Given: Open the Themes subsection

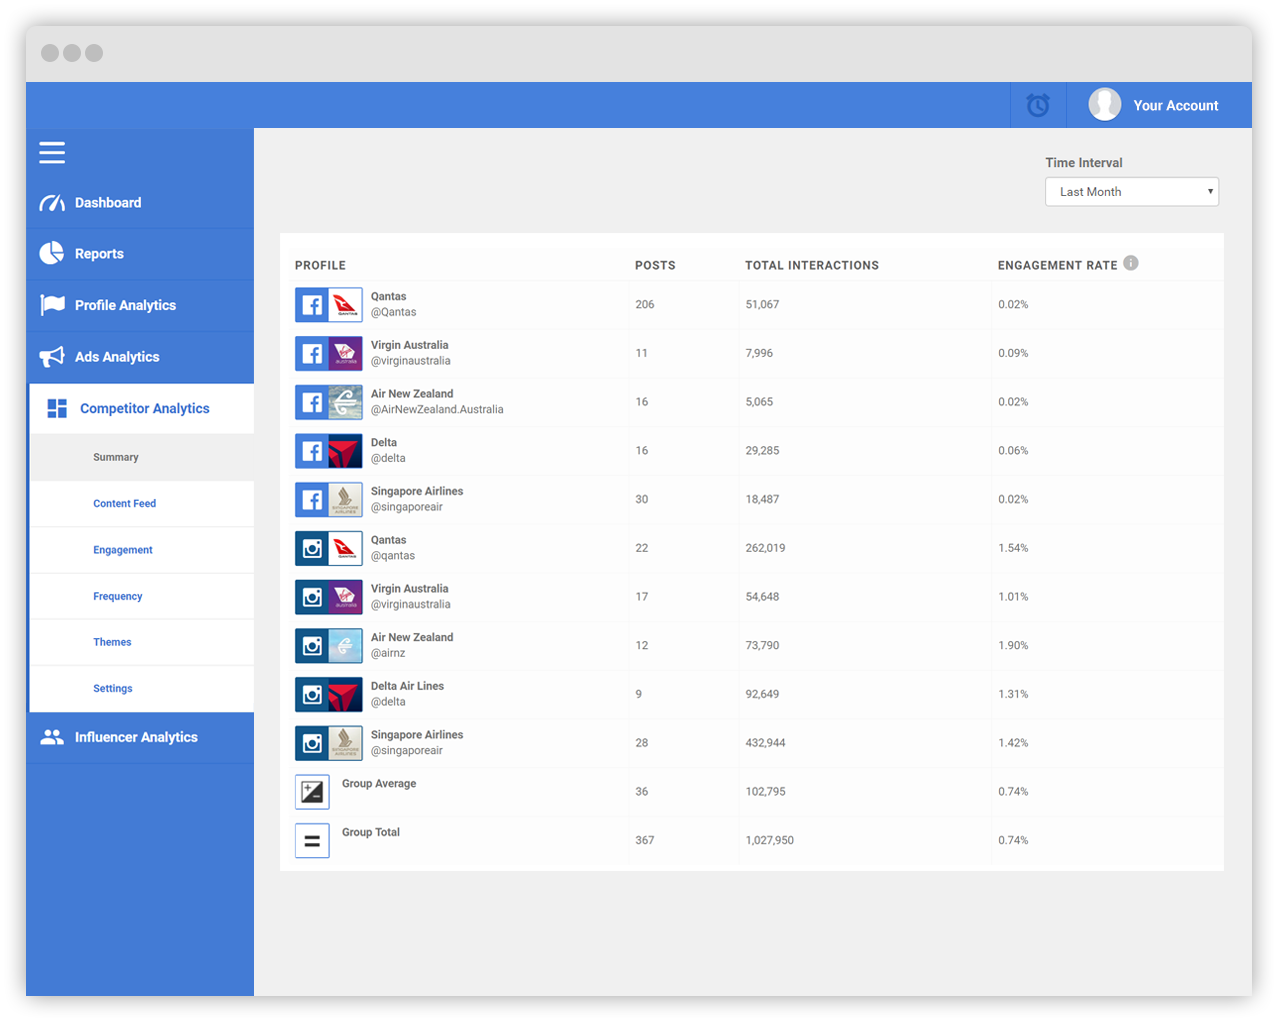Looking at the screenshot, I should [112, 642].
